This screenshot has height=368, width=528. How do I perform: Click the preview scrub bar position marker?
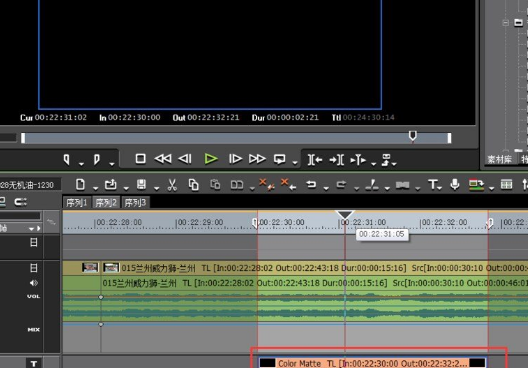[412, 136]
